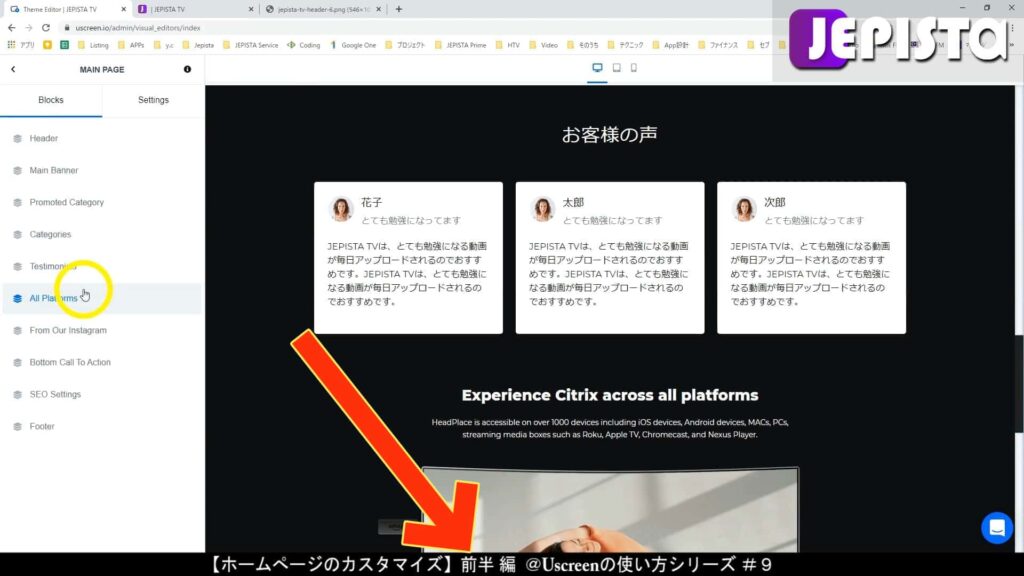Open the Coding bookmark
The height and width of the screenshot is (576, 1024).
[304, 45]
